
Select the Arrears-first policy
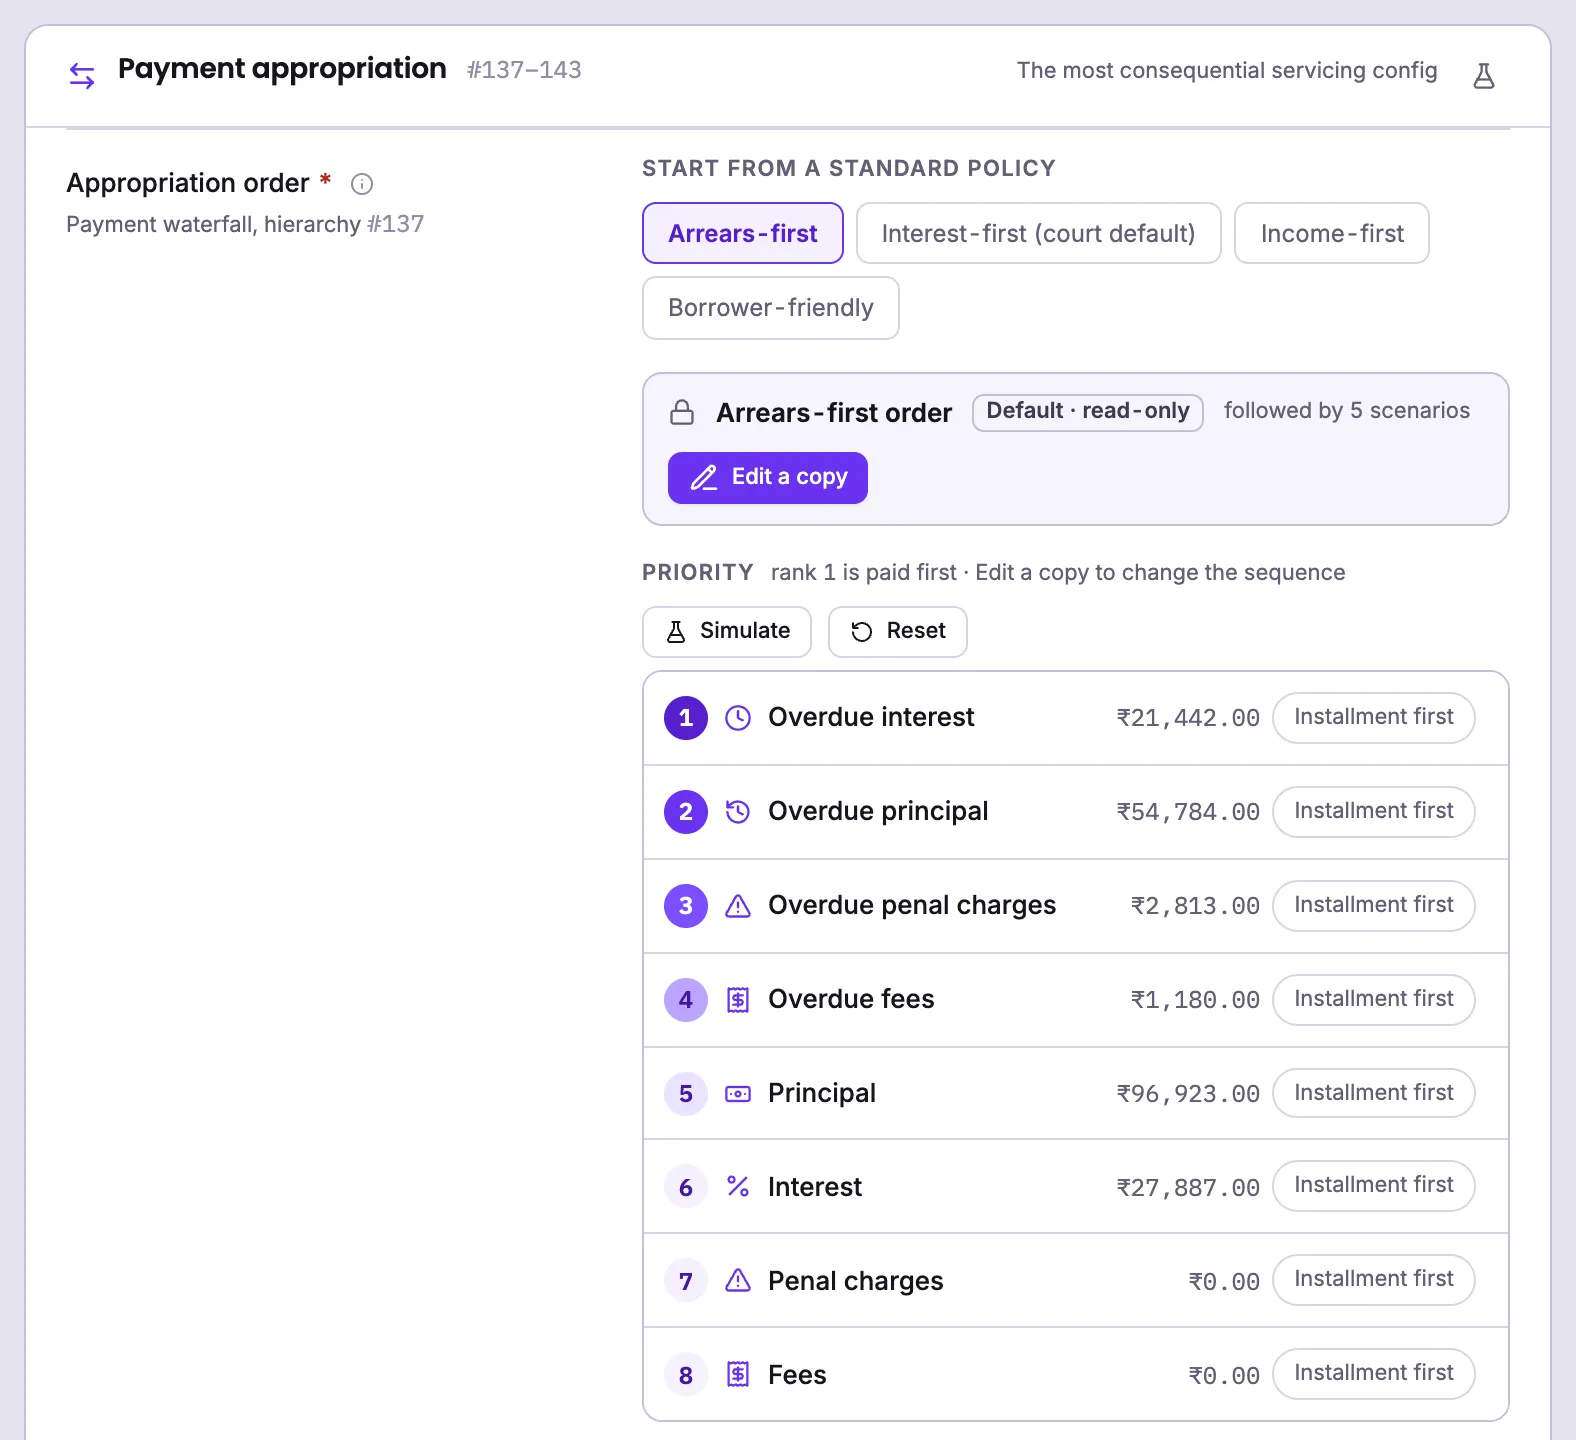click(743, 233)
